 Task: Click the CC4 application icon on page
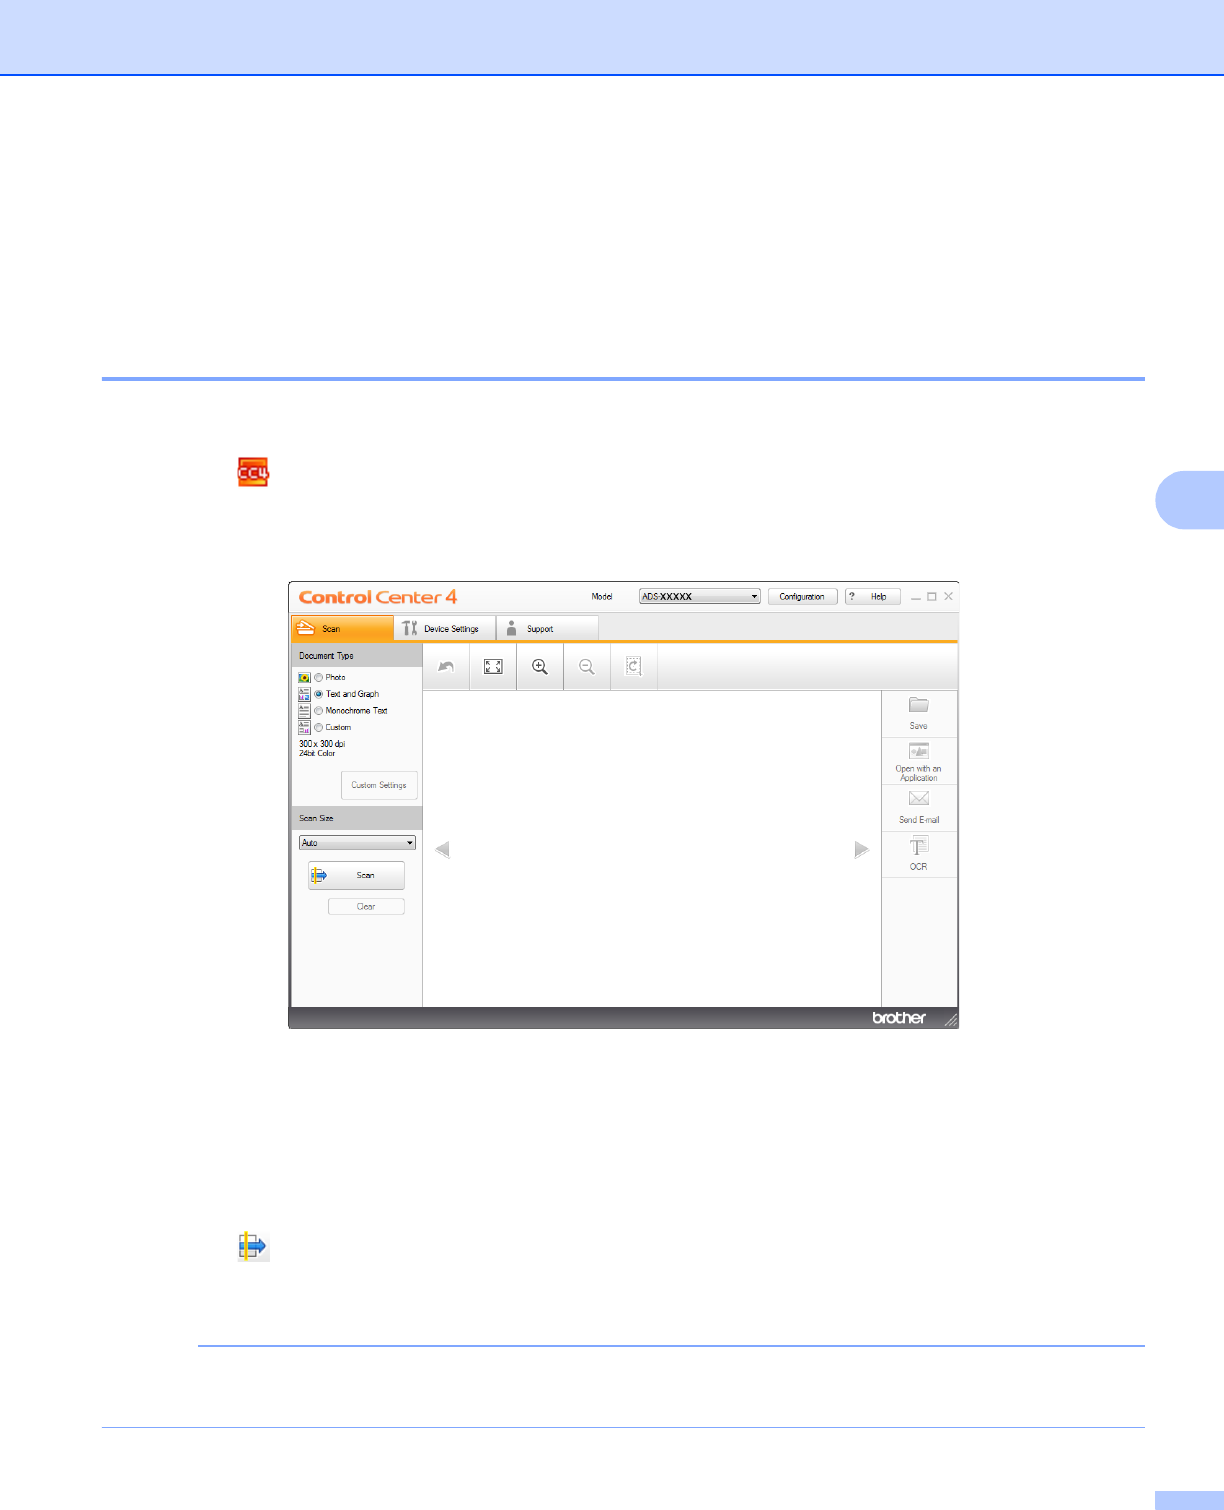[253, 472]
